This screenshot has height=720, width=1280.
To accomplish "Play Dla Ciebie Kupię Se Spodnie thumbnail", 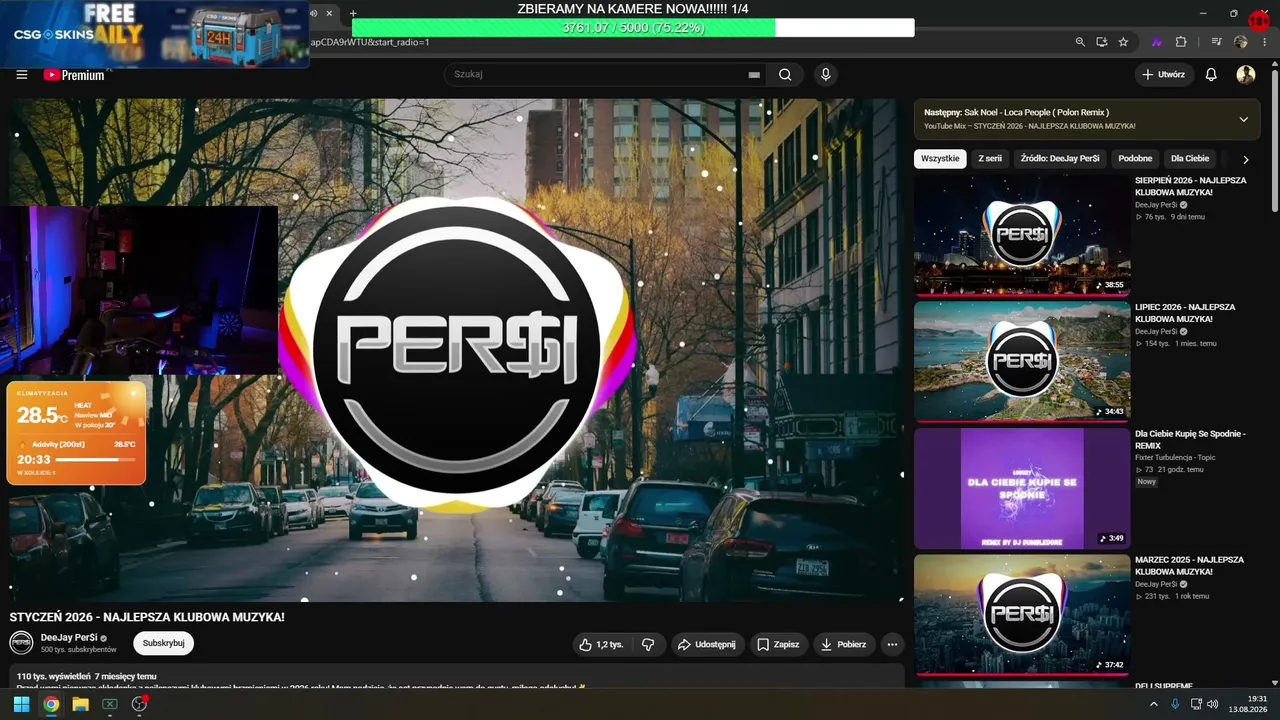I will point(1022,489).
